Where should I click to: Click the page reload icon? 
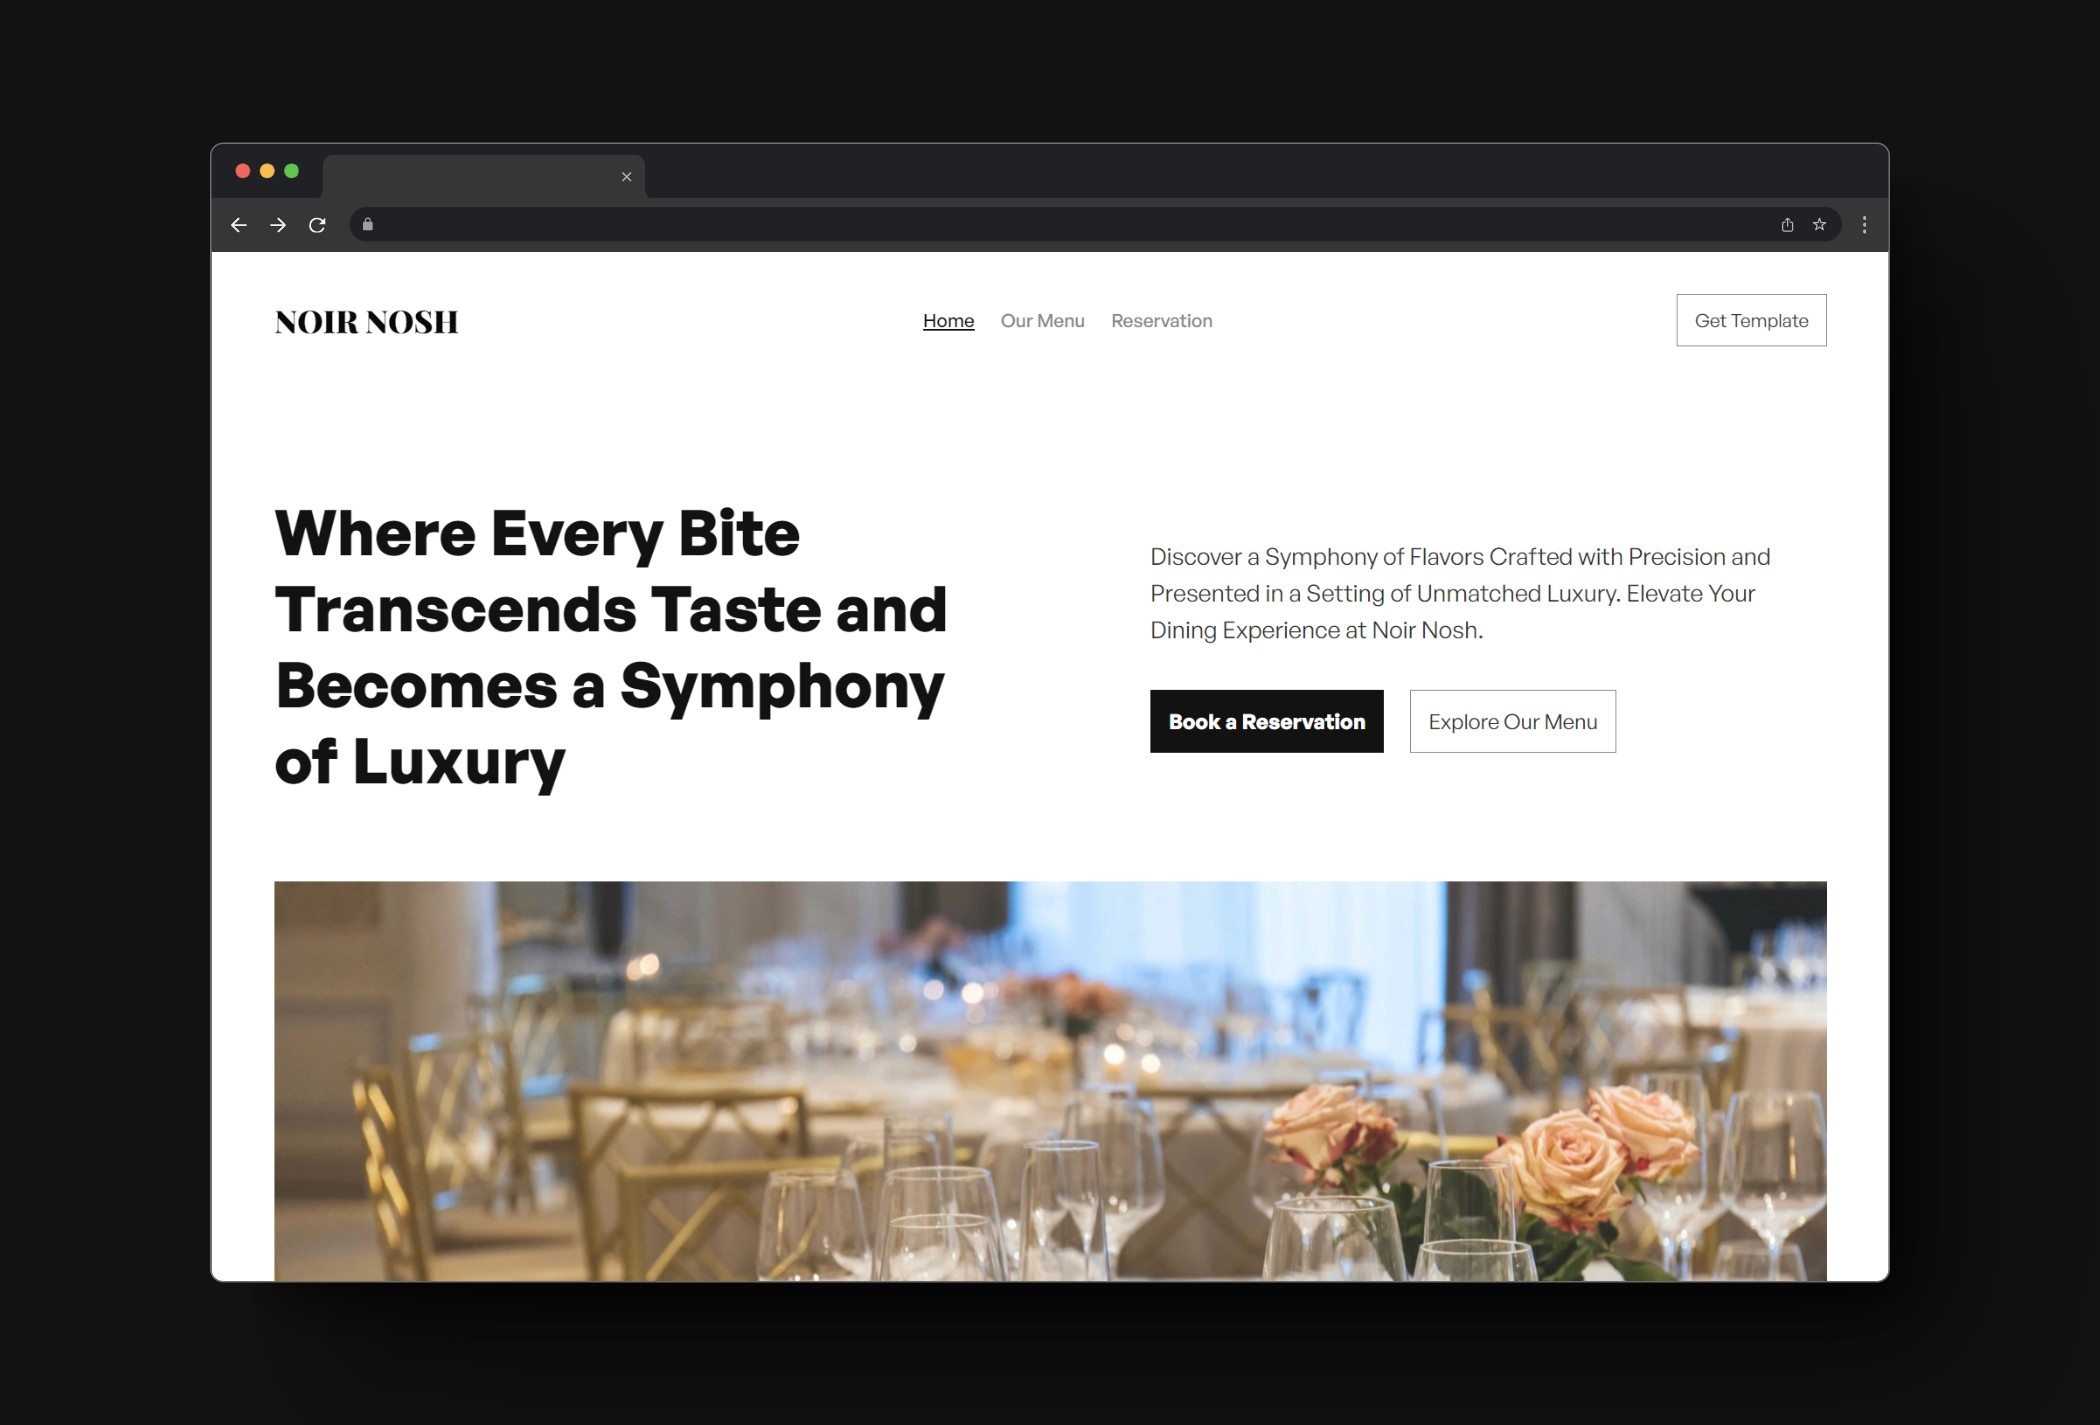tap(318, 224)
